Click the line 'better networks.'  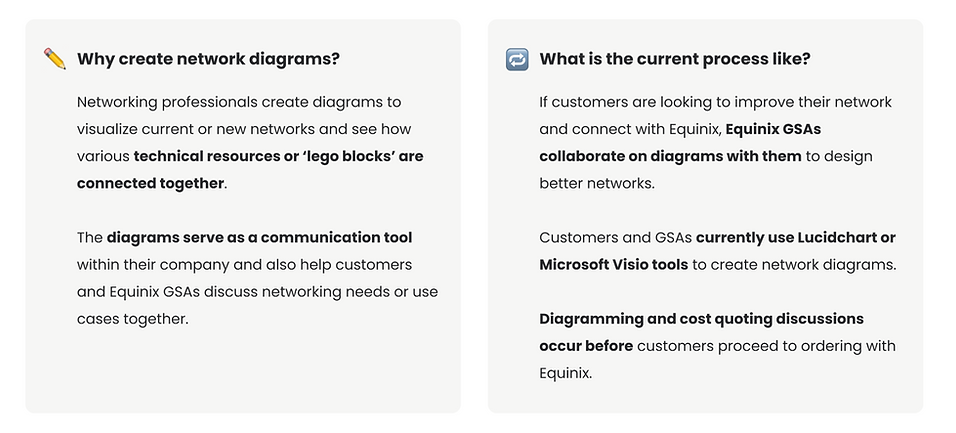point(597,183)
